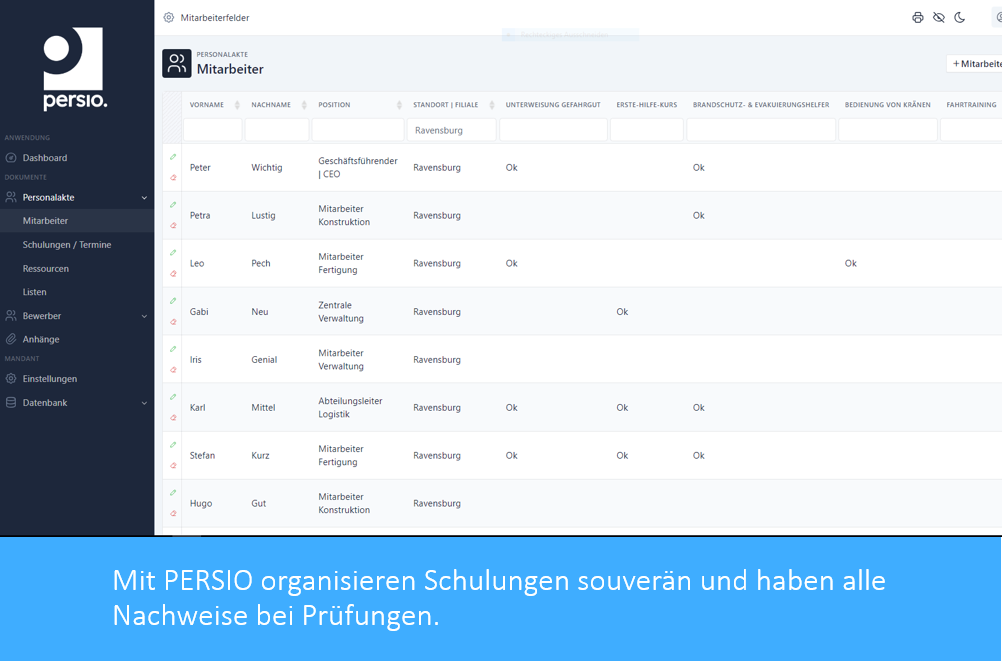This screenshot has width=1002, height=662.
Task: Click the Nachname filter input field
Action: [277, 130]
